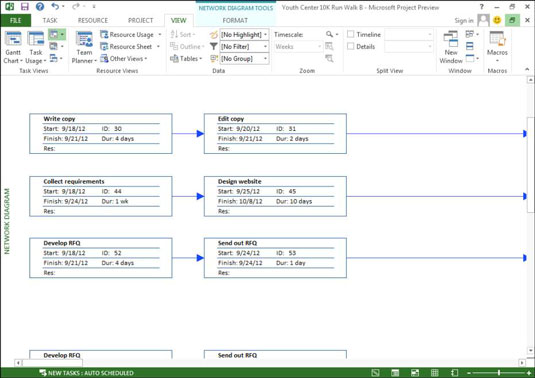Click the Redo icon
Viewport: 535px width, 378px height.
point(76,6)
